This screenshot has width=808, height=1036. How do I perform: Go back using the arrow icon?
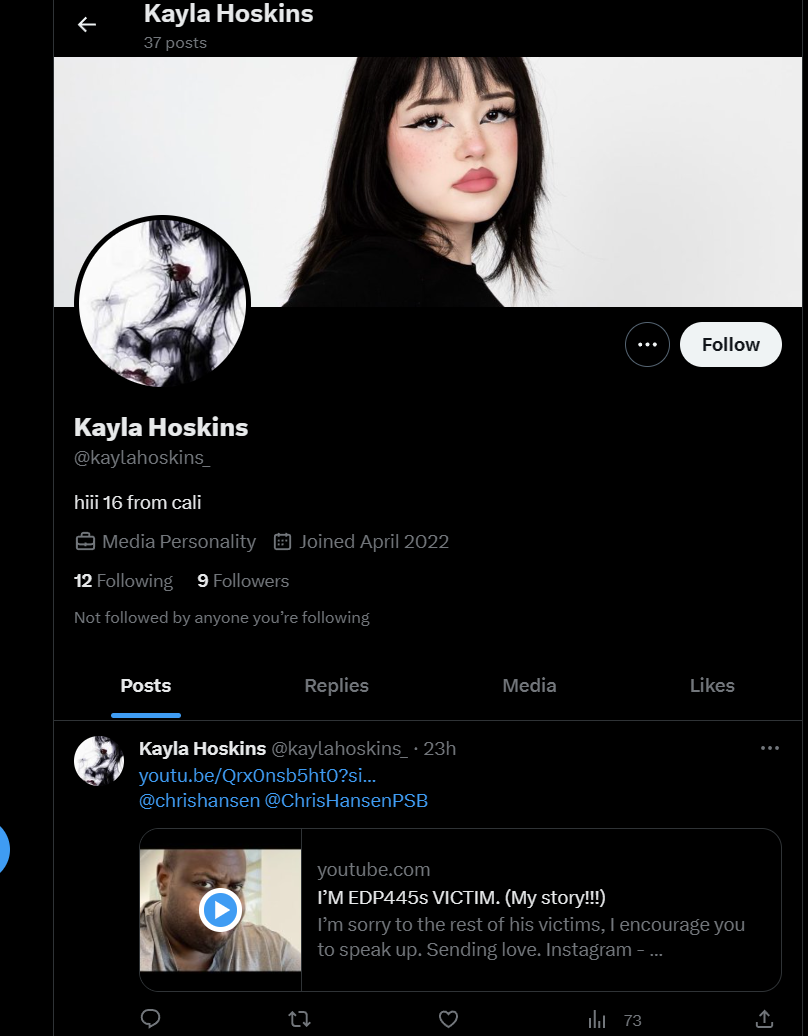[x=87, y=25]
